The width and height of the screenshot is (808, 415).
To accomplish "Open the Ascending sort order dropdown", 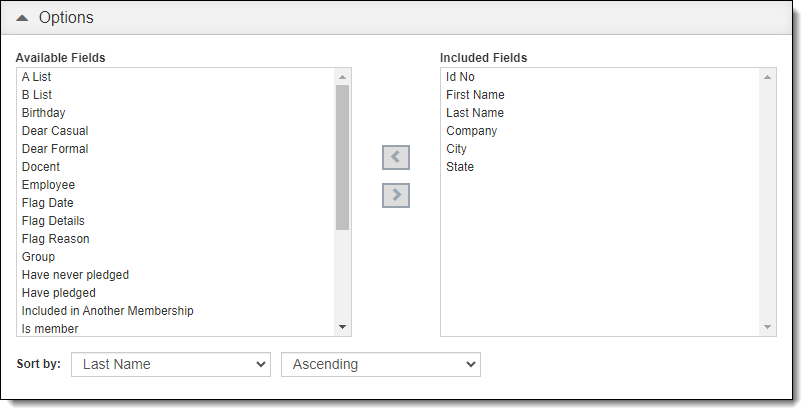I will (x=381, y=364).
